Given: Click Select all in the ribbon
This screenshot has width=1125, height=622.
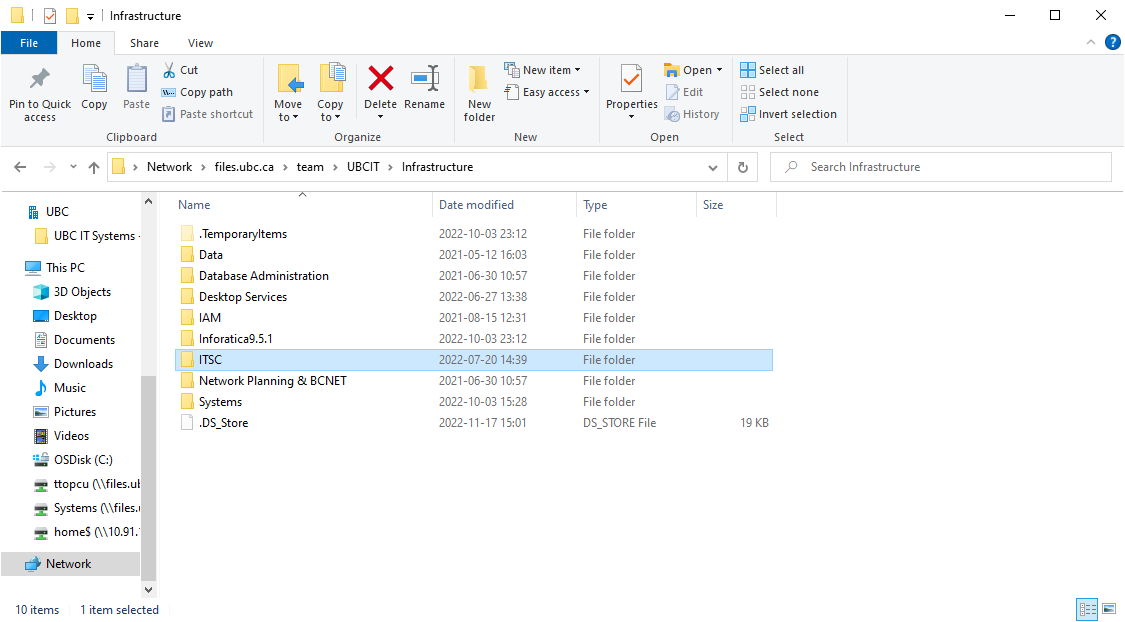Looking at the screenshot, I should click(772, 70).
